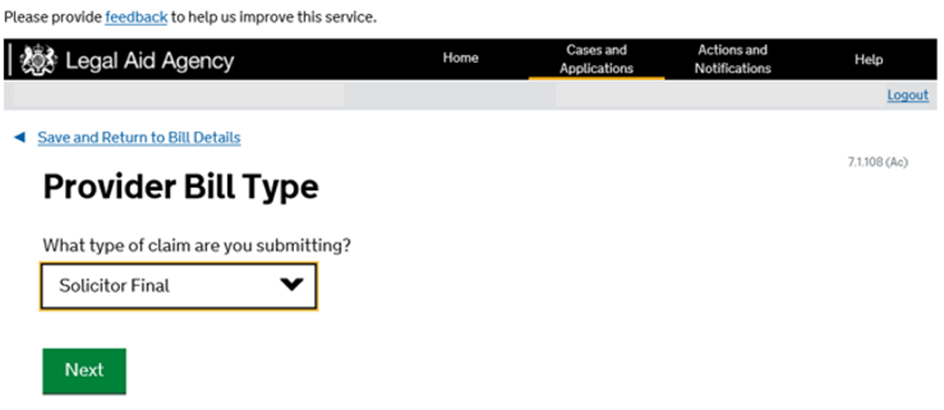Click the Legal Aid Agency header title
The width and height of the screenshot is (944, 410).
point(149,60)
